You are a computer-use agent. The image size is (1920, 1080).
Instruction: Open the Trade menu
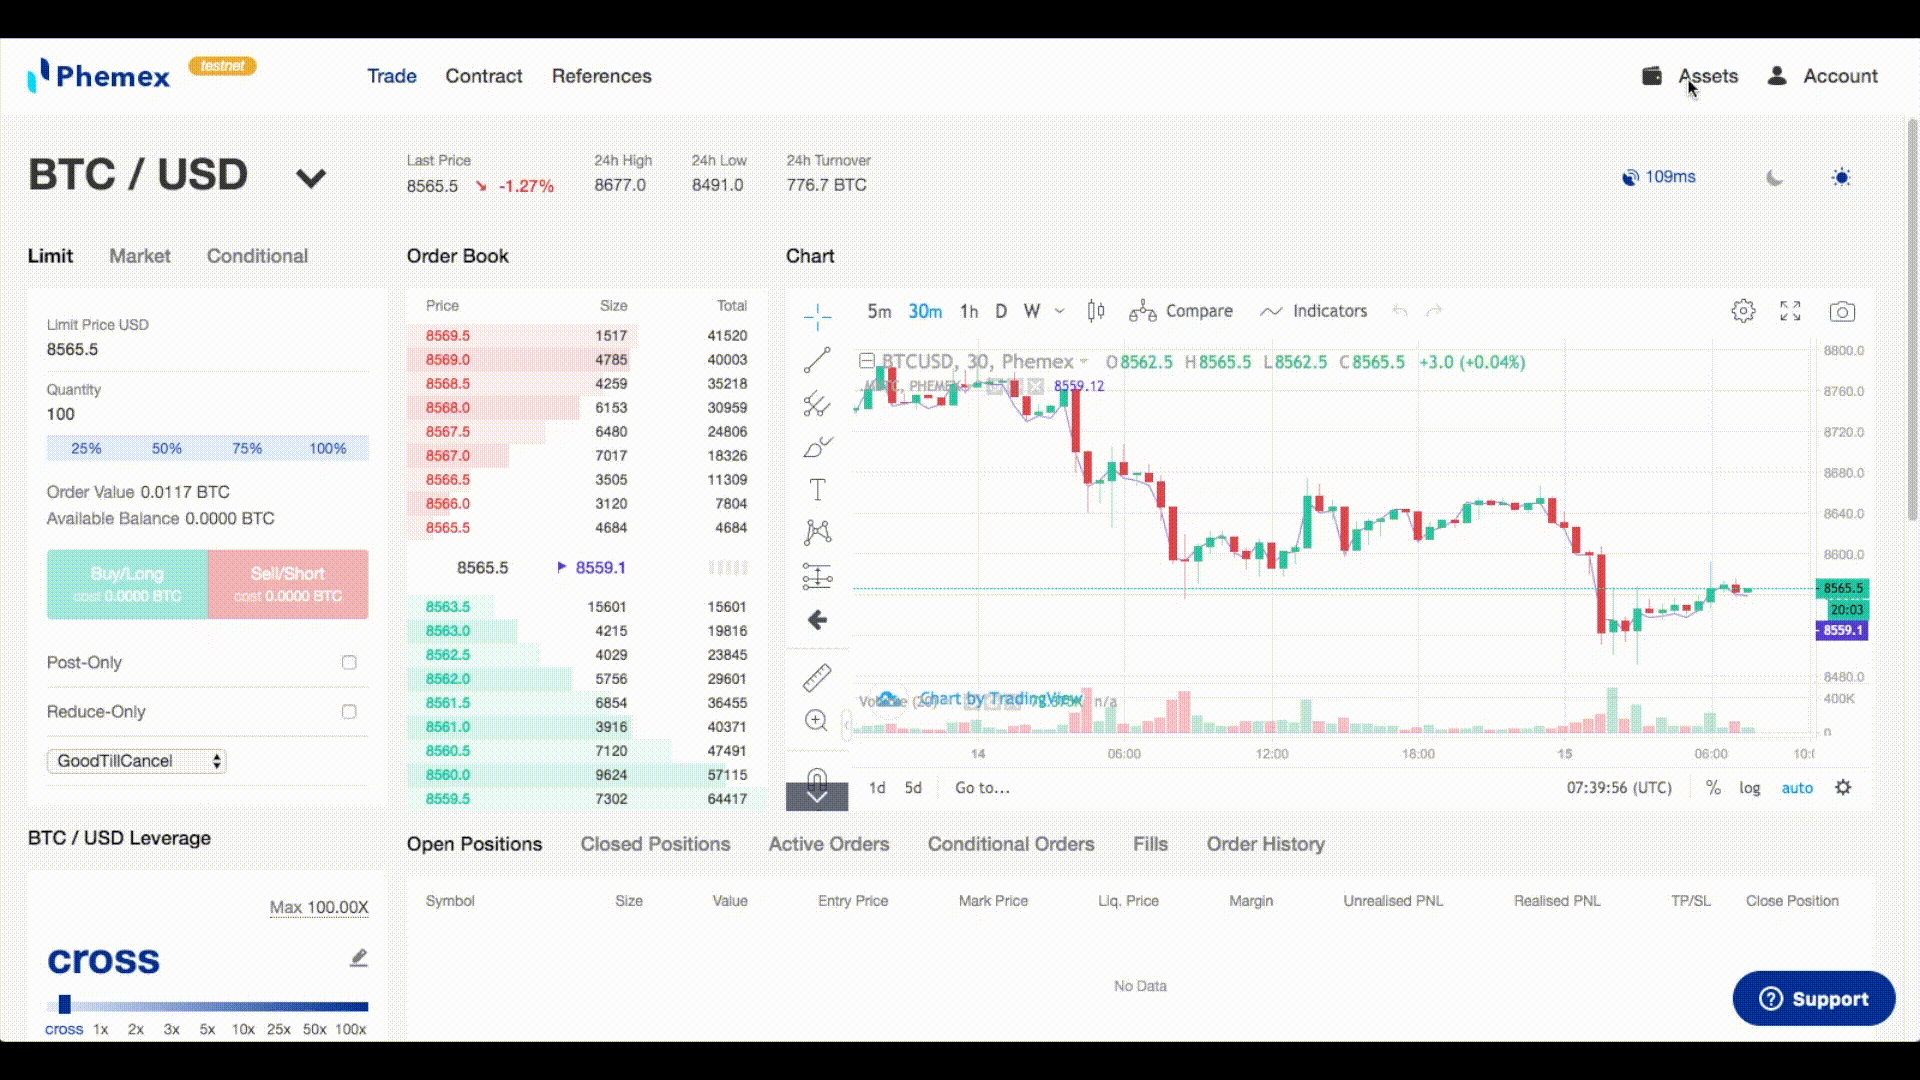click(x=392, y=76)
